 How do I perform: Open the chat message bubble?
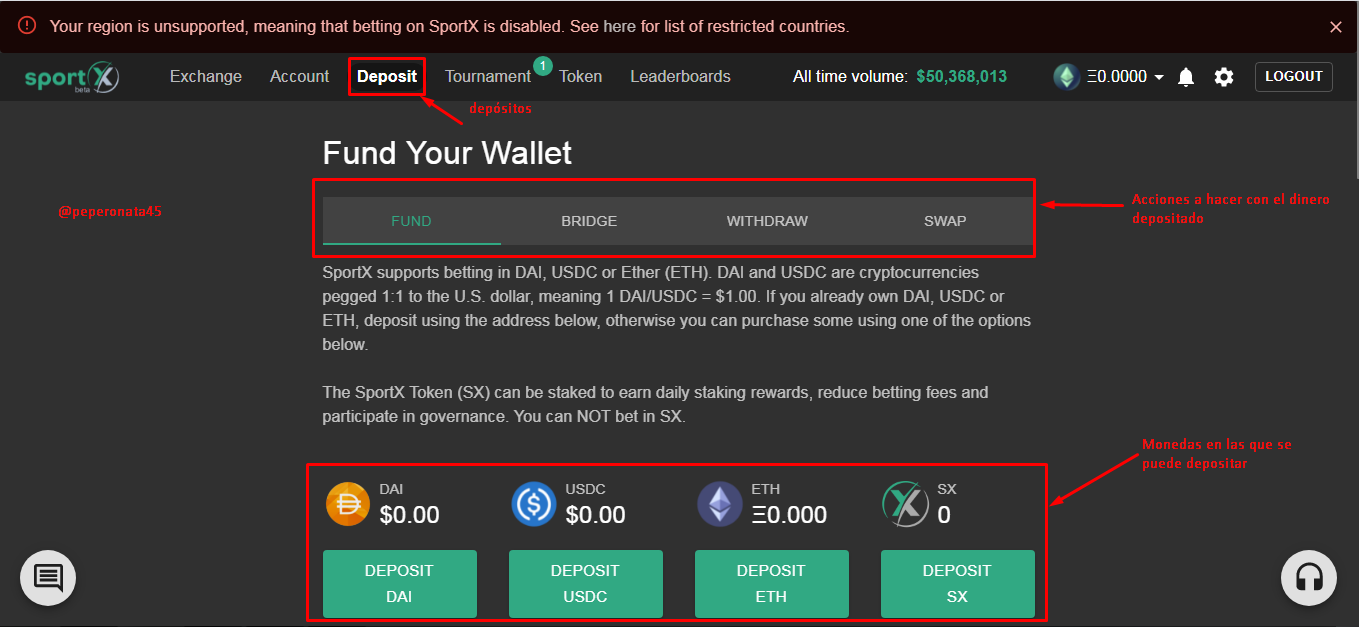(48, 577)
